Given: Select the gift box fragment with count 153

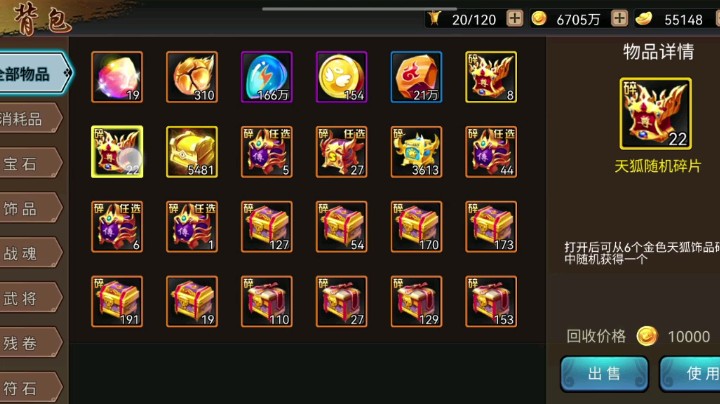Looking at the screenshot, I should pyautogui.click(x=491, y=301).
